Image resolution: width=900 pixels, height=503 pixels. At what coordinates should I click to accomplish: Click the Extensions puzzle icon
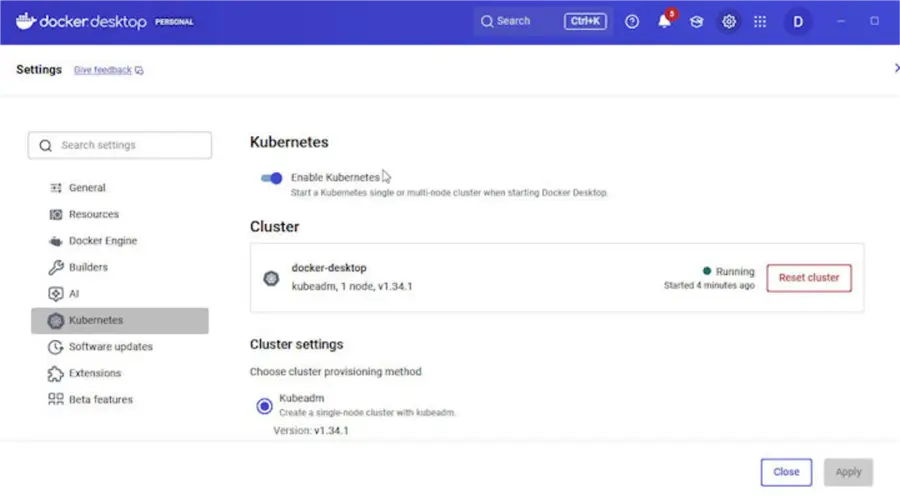pyautogui.click(x=56, y=373)
